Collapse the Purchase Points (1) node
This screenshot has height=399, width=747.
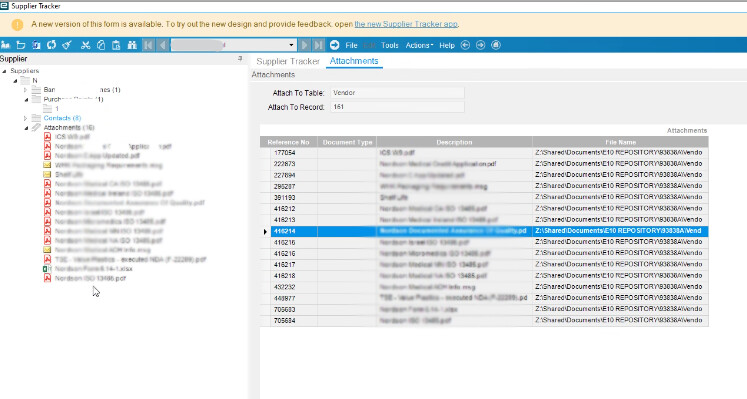click(26, 99)
